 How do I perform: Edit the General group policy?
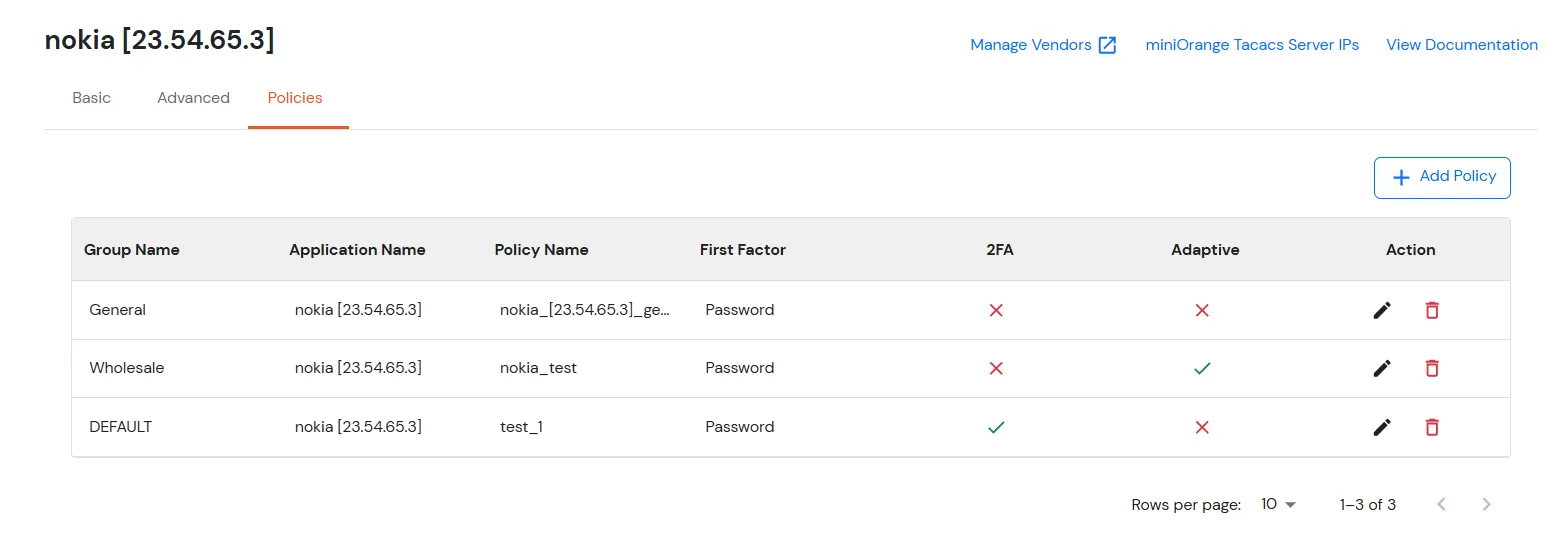[x=1382, y=310]
